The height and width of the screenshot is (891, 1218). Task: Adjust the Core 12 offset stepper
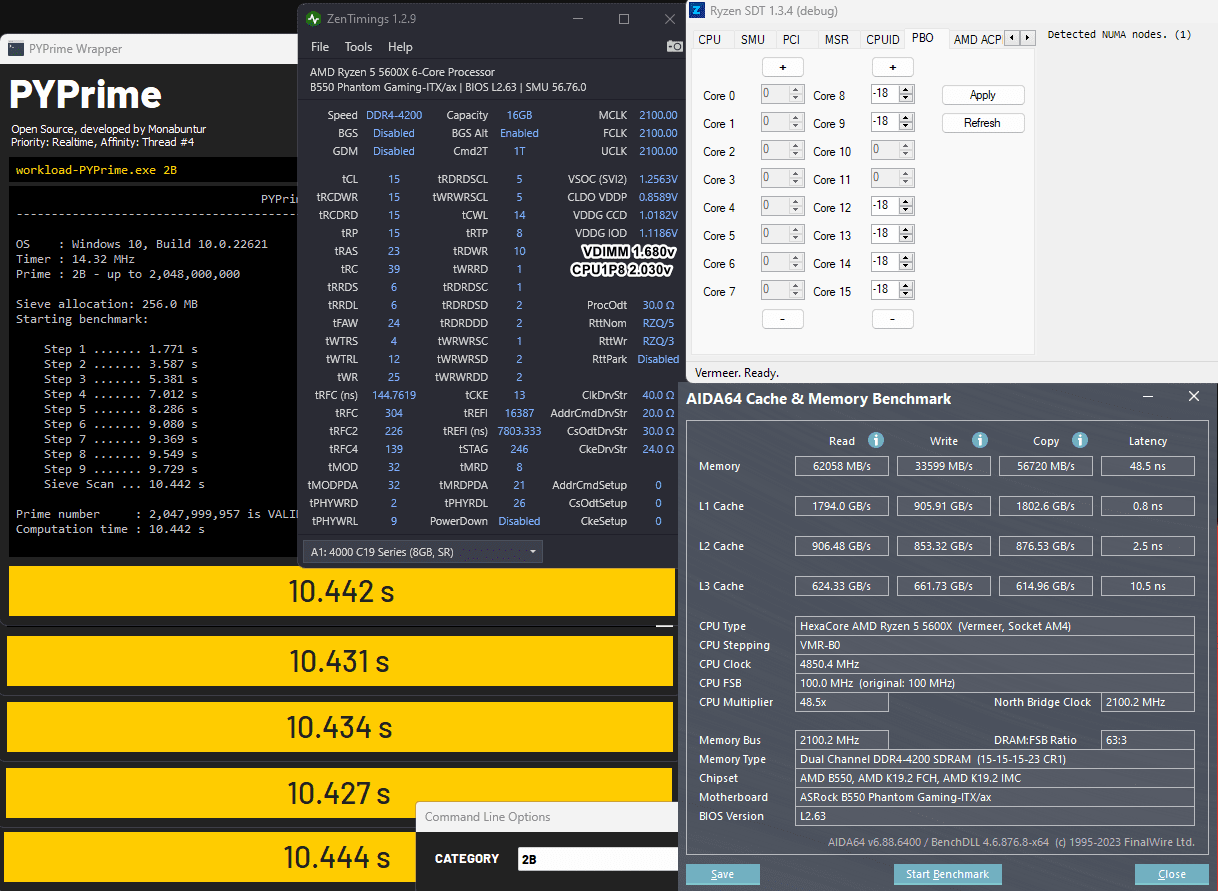(906, 206)
